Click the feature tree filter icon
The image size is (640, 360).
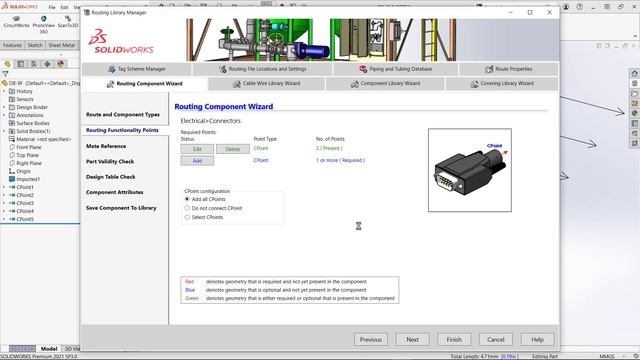(5, 74)
